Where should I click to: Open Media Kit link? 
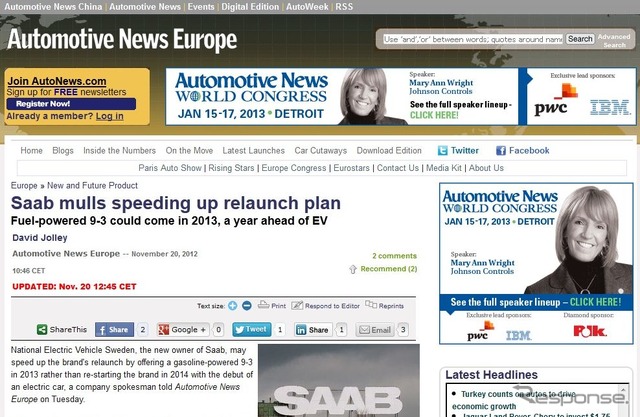pos(444,168)
